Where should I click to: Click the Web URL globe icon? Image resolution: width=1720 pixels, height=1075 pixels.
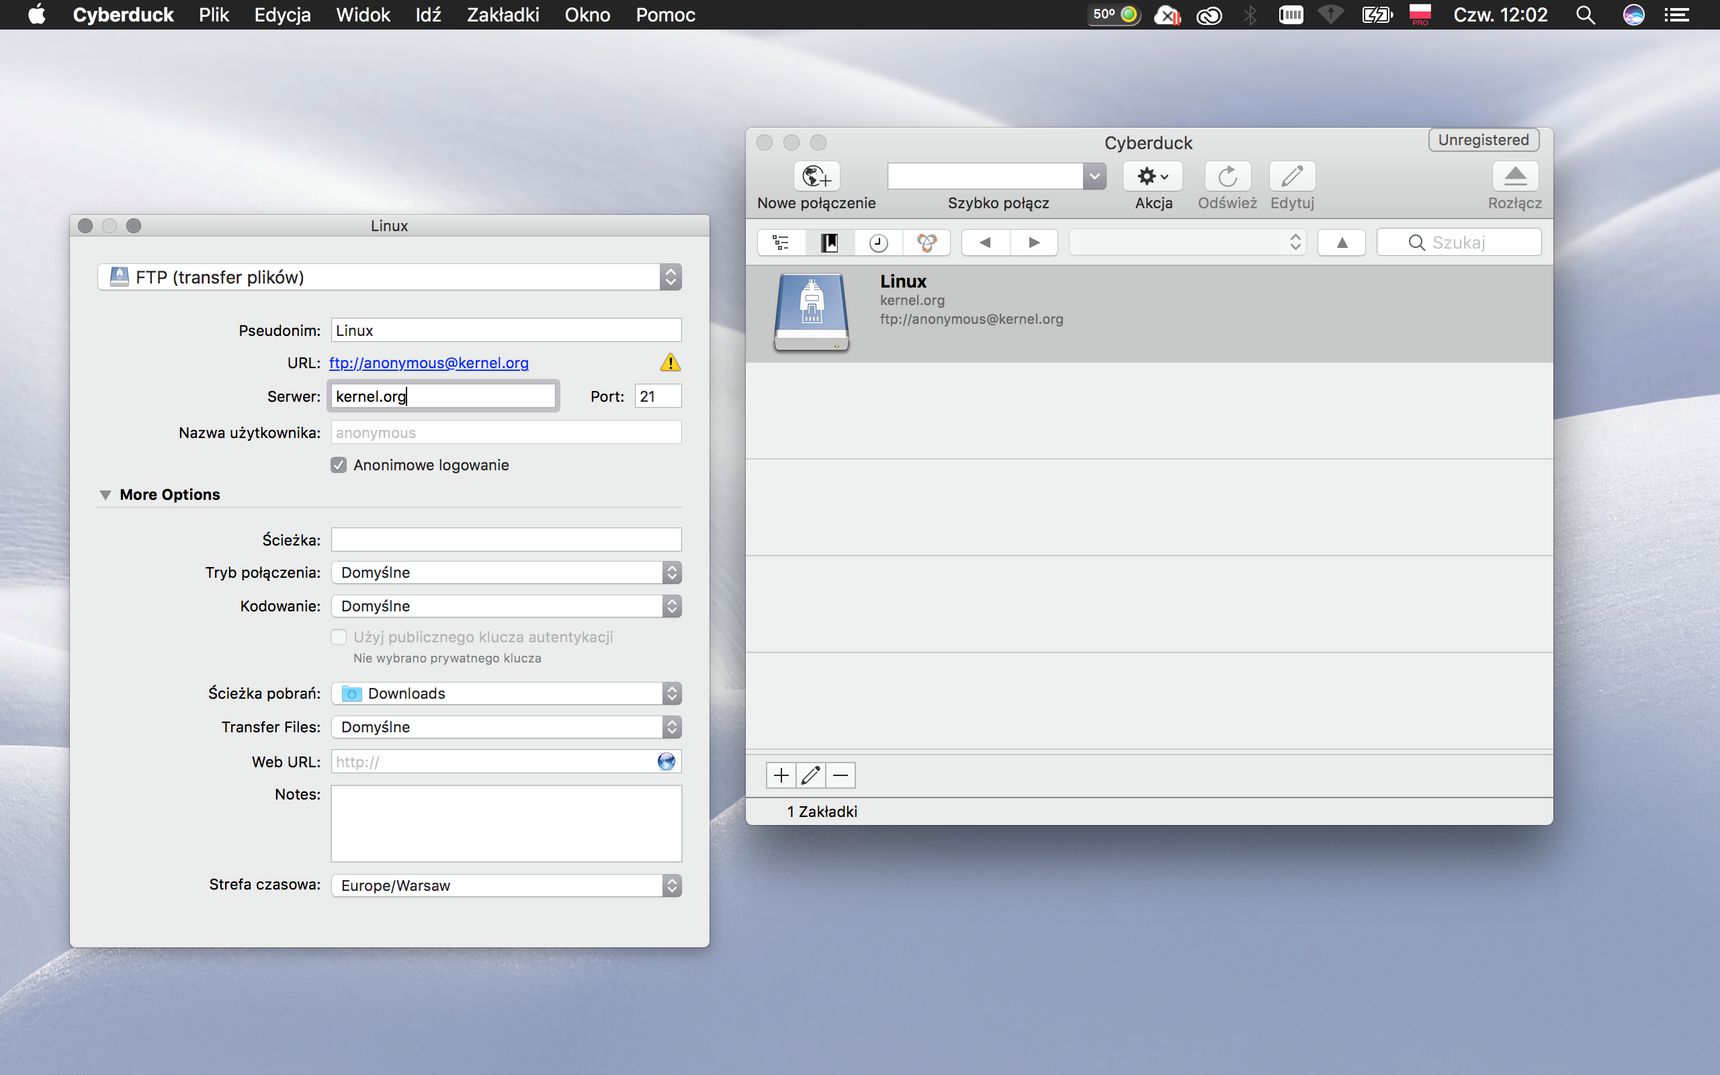tap(666, 761)
